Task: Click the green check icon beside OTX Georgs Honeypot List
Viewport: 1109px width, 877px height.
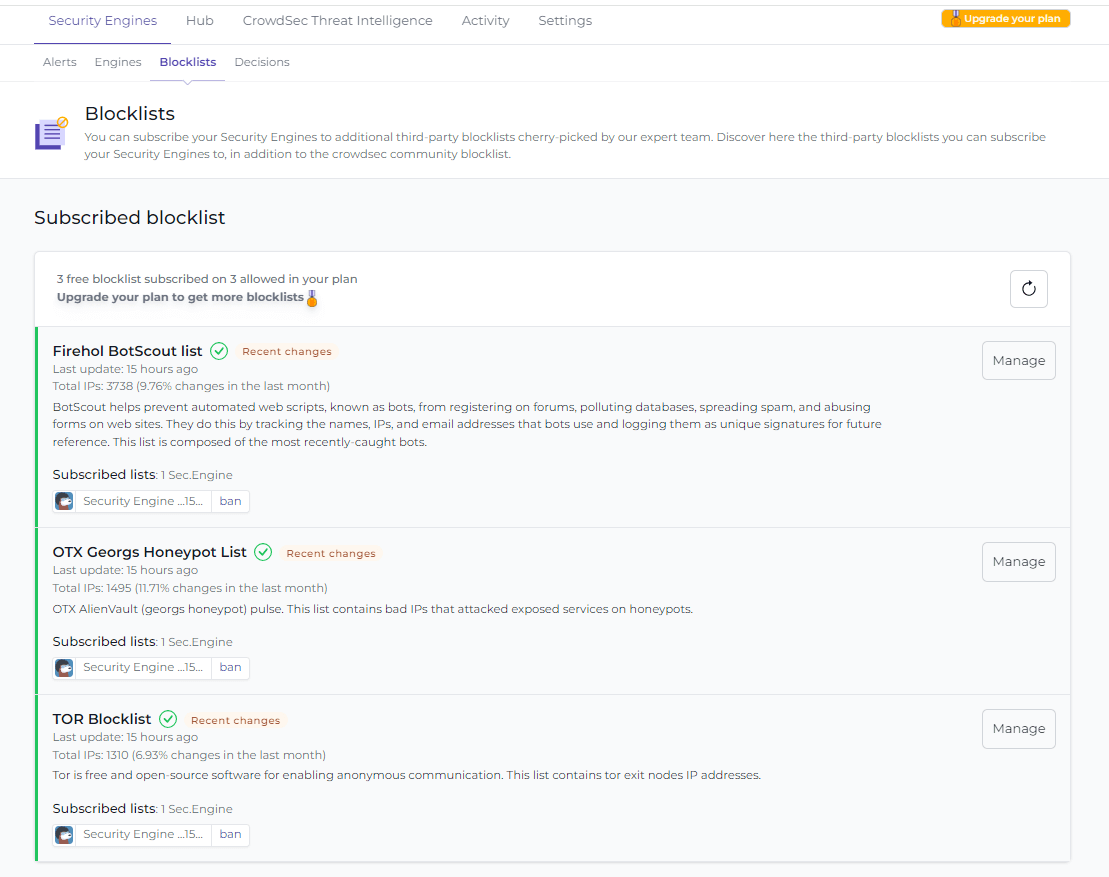Action: (x=263, y=552)
